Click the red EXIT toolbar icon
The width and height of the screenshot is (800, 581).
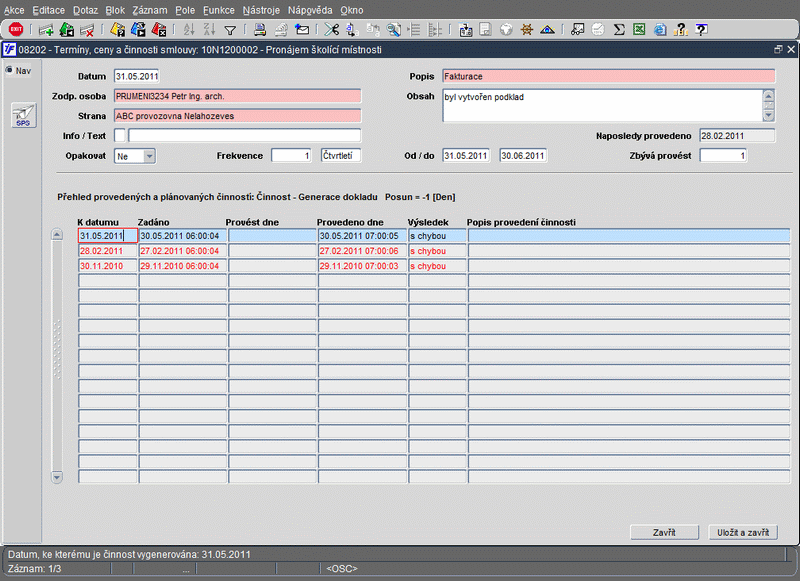[x=16, y=30]
